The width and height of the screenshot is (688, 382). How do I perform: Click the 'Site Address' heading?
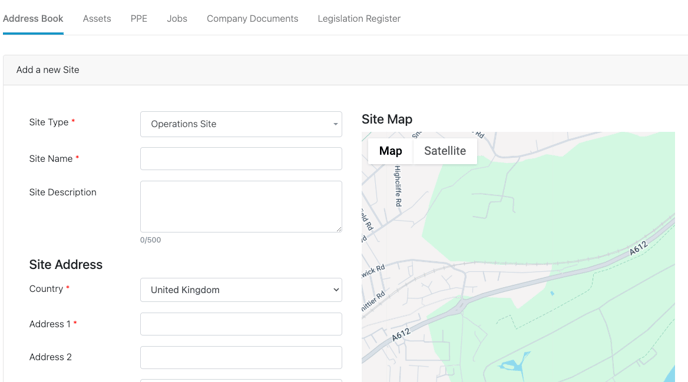(66, 264)
